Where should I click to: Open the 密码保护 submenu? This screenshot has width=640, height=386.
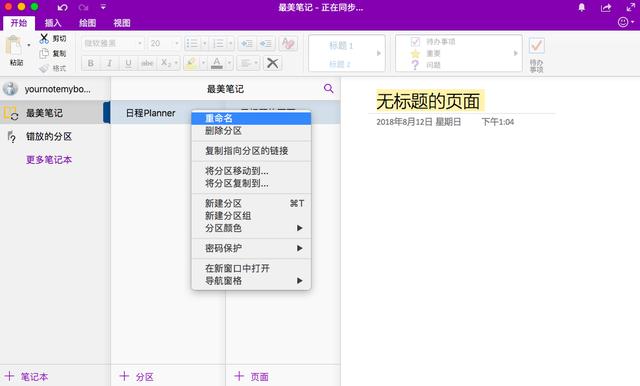point(251,248)
